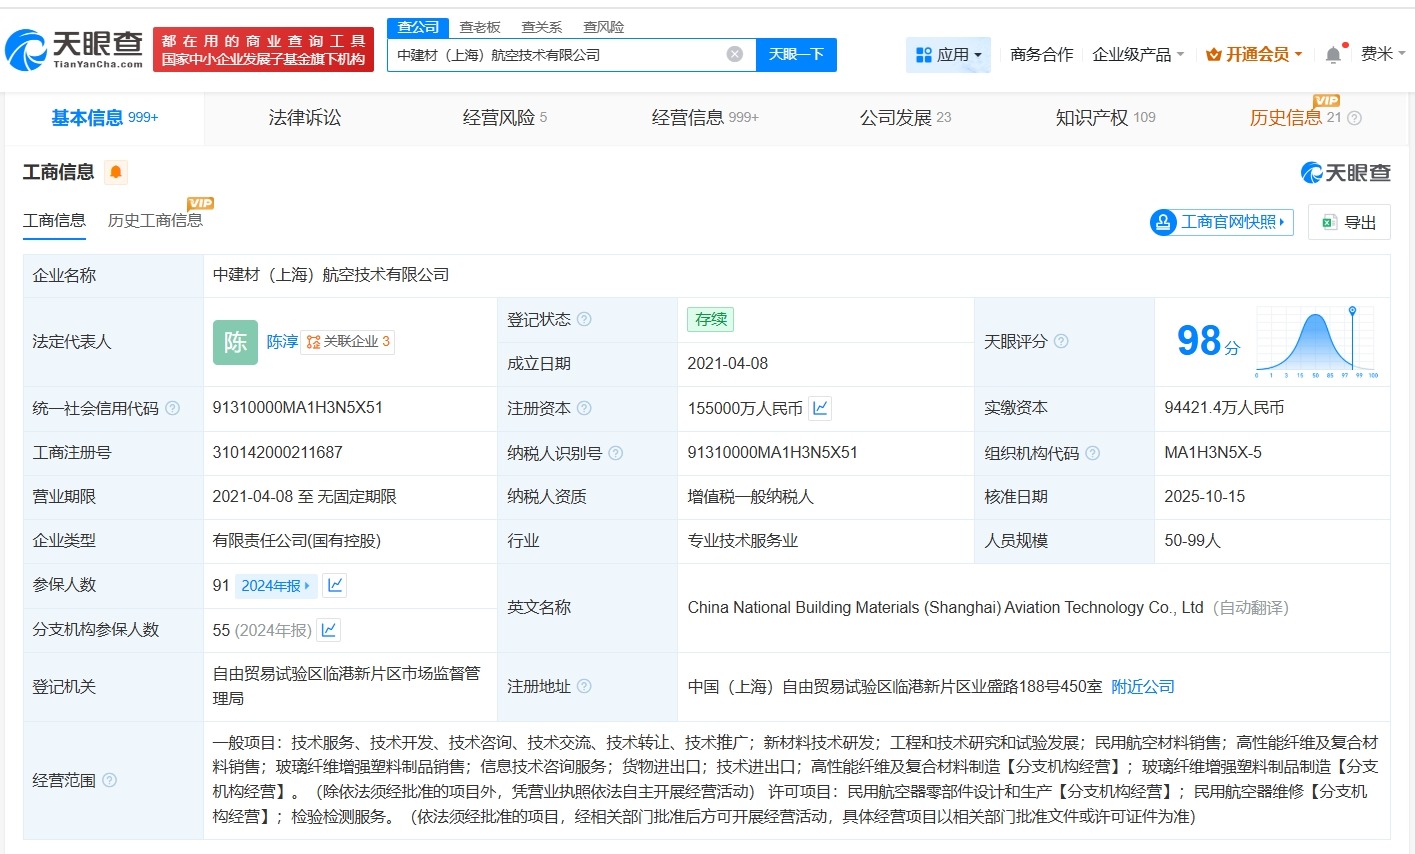Click the 天眼查 watermark logo on the right
1415x854 pixels.
1345,172
